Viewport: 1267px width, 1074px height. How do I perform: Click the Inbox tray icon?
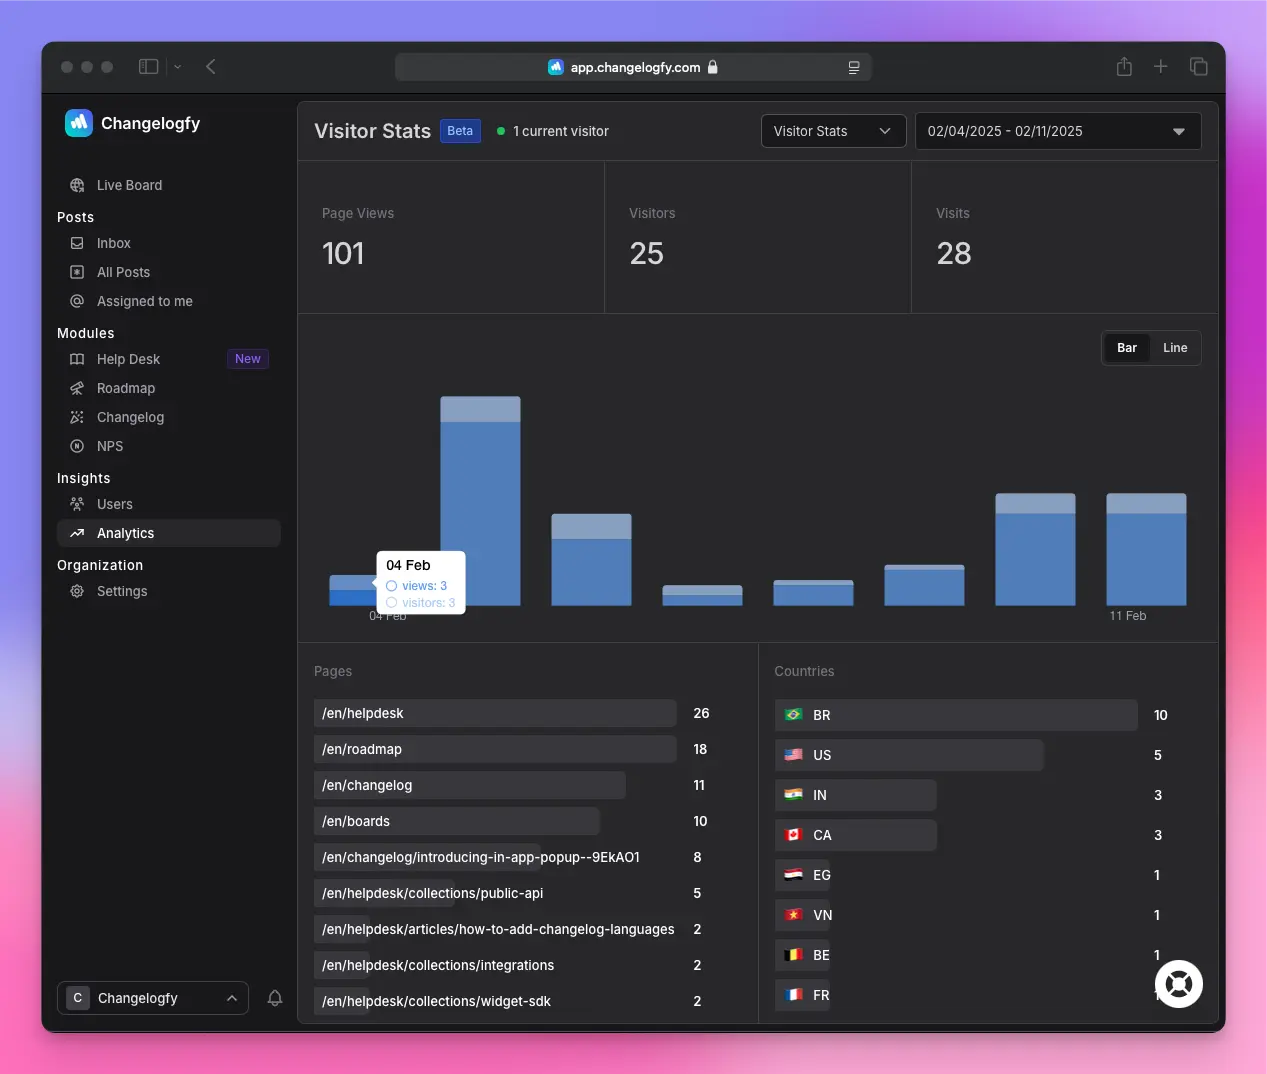click(77, 243)
